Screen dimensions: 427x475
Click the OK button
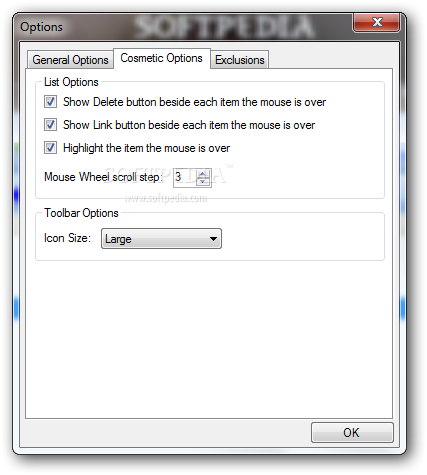(x=352, y=433)
